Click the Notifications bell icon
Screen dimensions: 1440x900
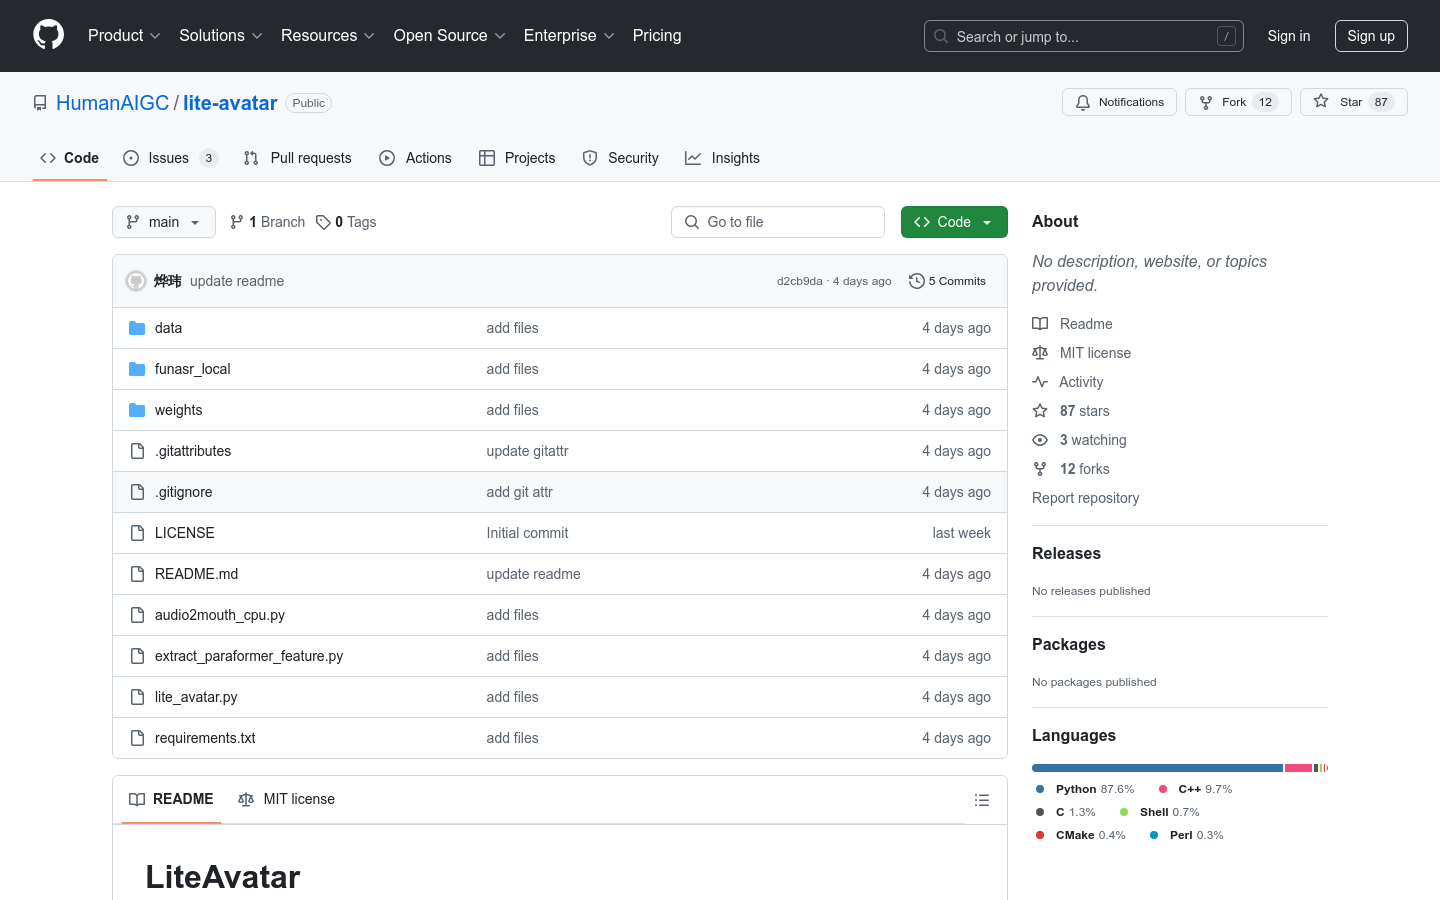click(1083, 102)
